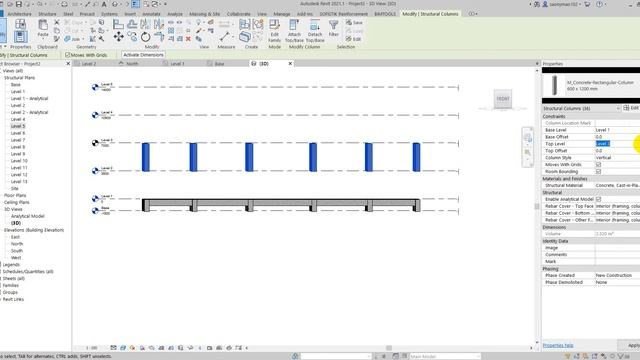Click Detach Top/Base
This screenshot has width=640, height=360.
pyautogui.click(x=315, y=31)
